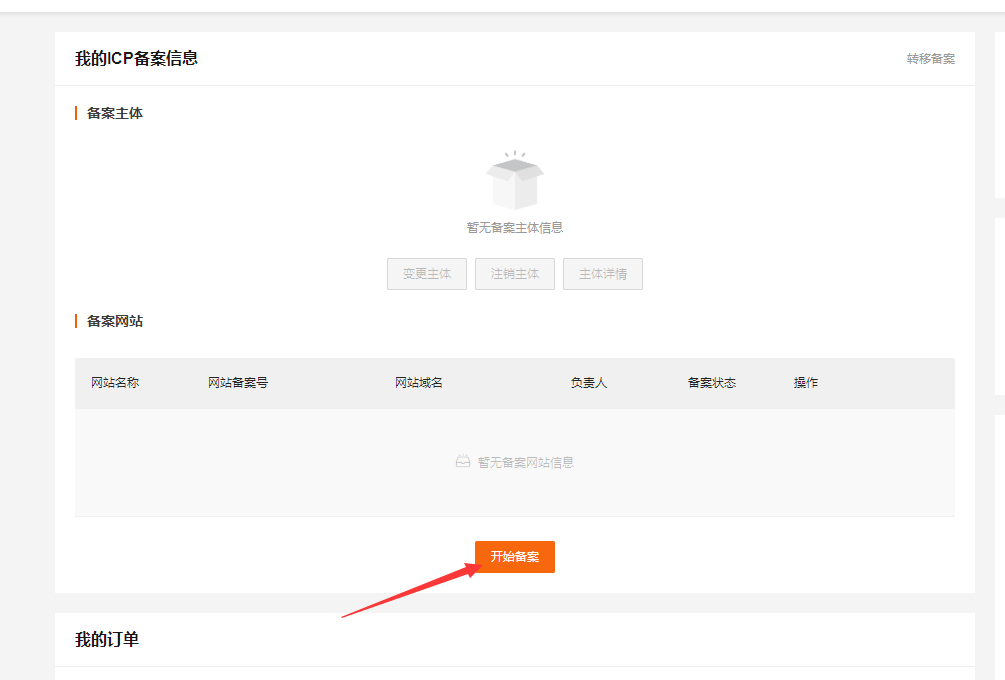Select the 备案状态 column header

711,383
